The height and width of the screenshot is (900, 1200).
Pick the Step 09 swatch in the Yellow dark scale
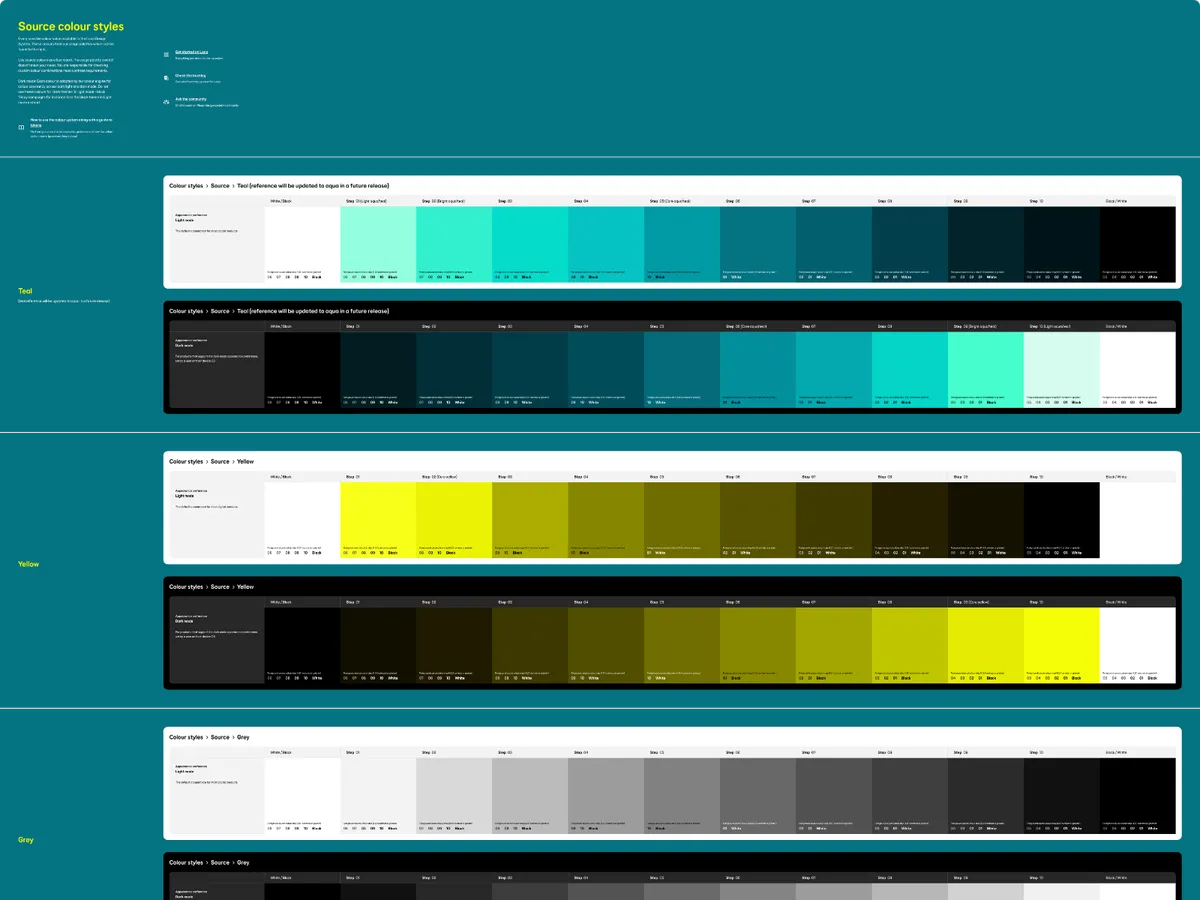986,645
